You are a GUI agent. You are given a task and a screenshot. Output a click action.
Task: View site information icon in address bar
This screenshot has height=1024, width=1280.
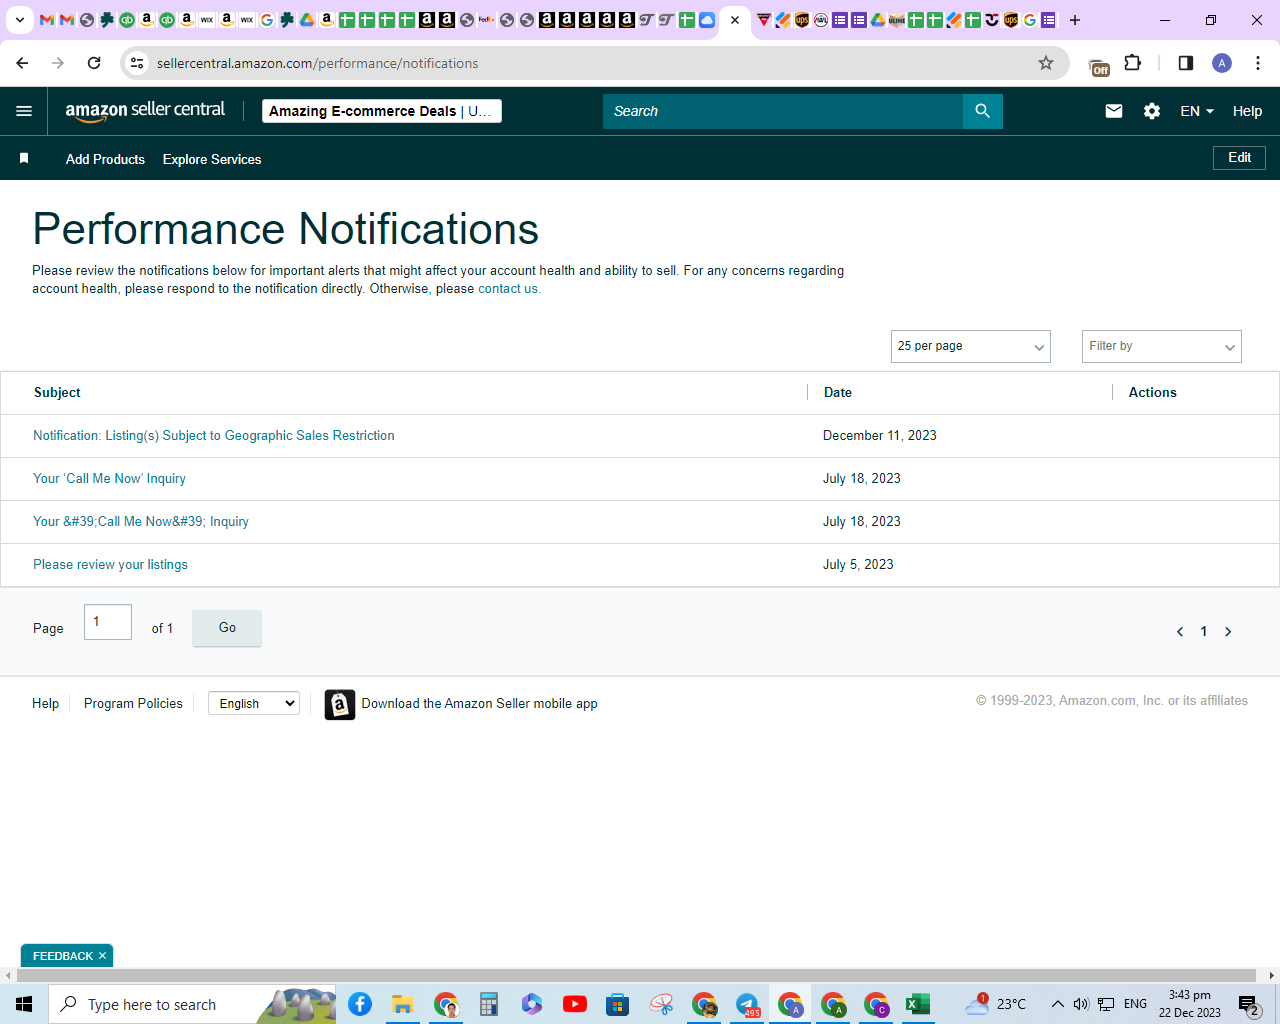137,63
